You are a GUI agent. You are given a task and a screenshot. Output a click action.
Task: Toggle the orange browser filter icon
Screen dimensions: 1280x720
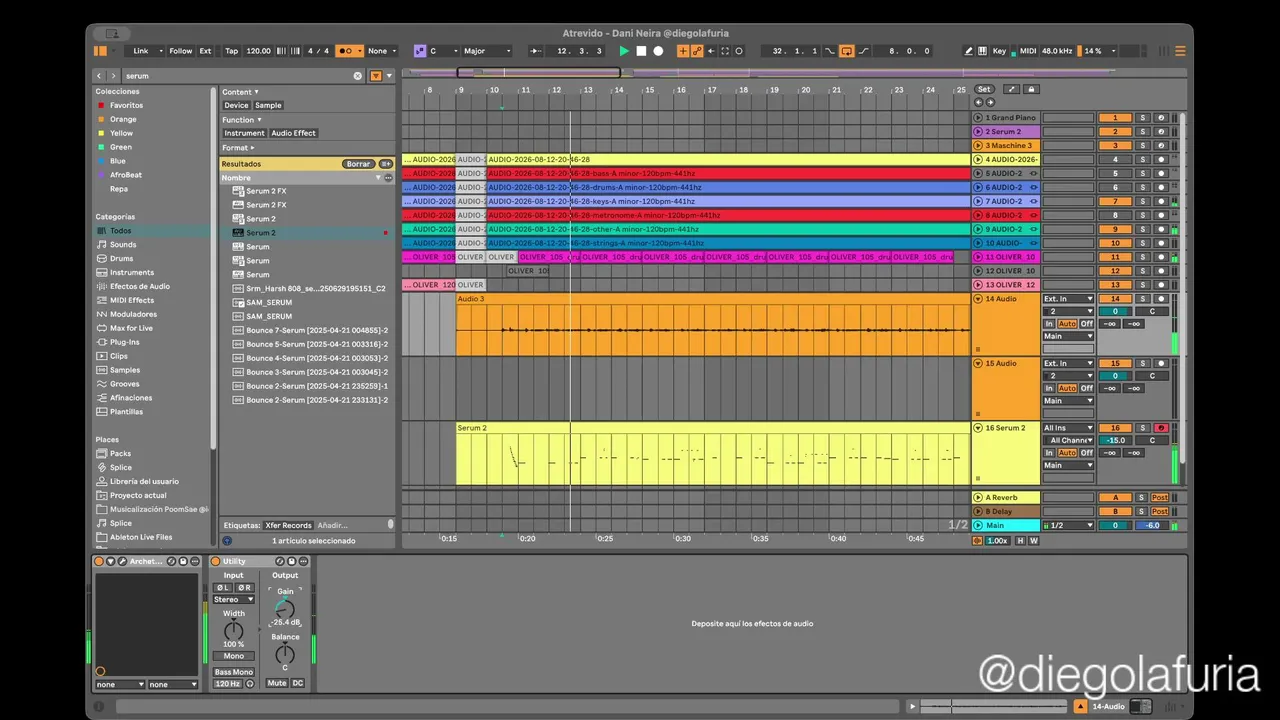pyautogui.click(x=376, y=76)
